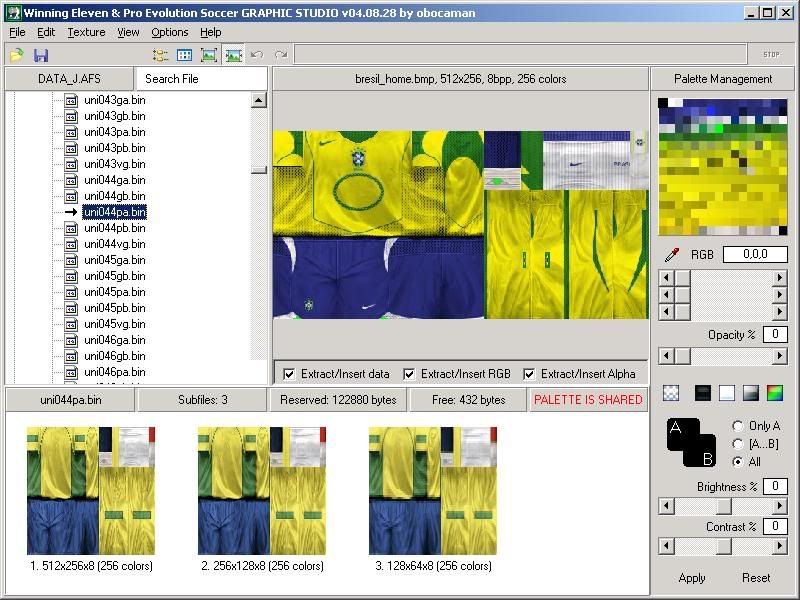The image size is (800, 600).
Task: Click the Brightness % input field
Action: (775, 486)
